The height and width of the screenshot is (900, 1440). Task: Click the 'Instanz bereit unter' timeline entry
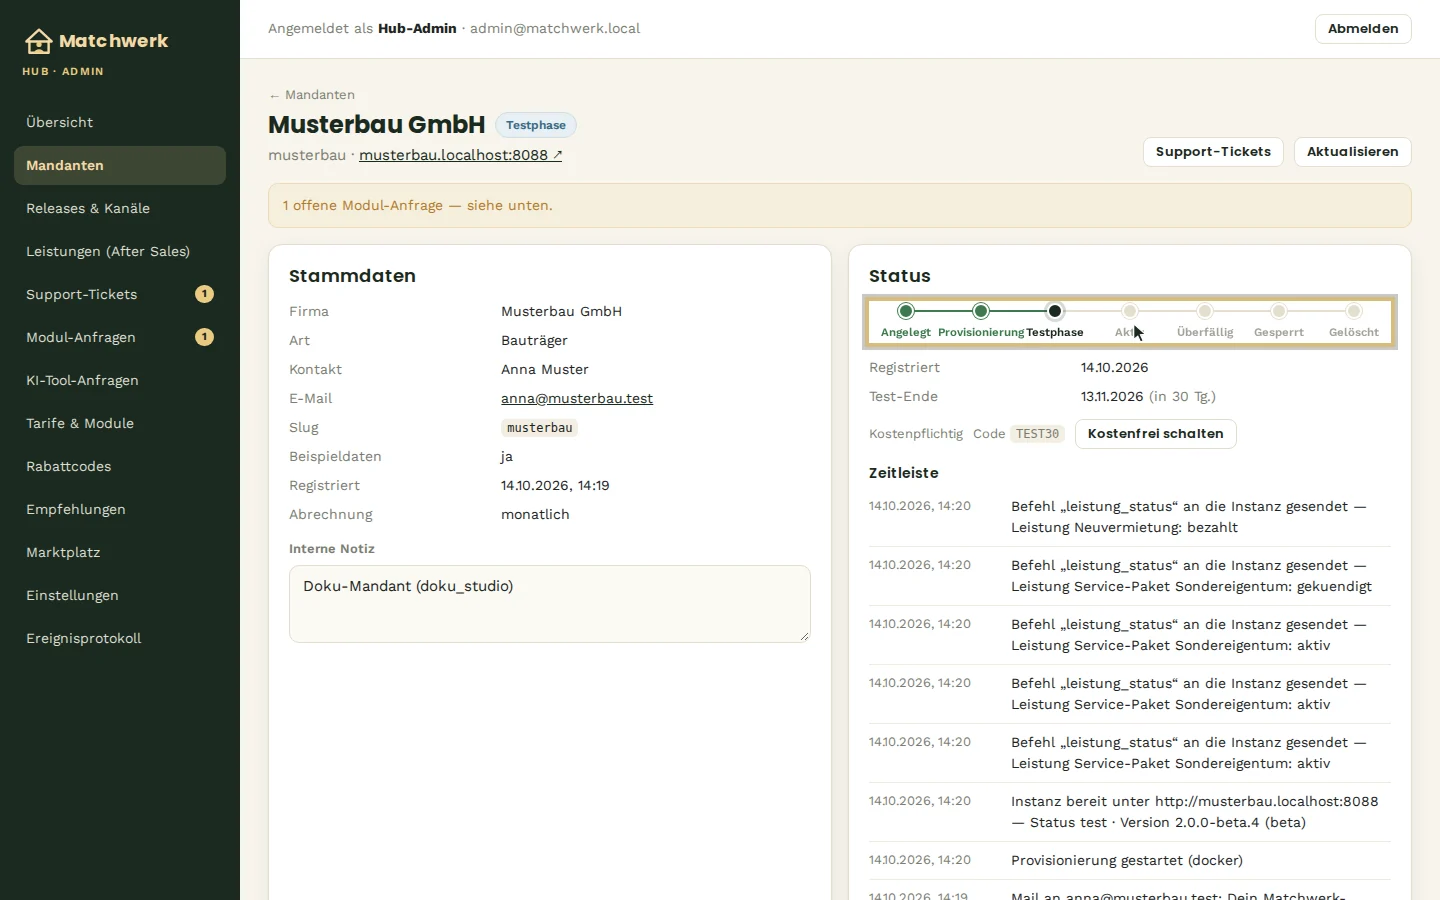1130,812
